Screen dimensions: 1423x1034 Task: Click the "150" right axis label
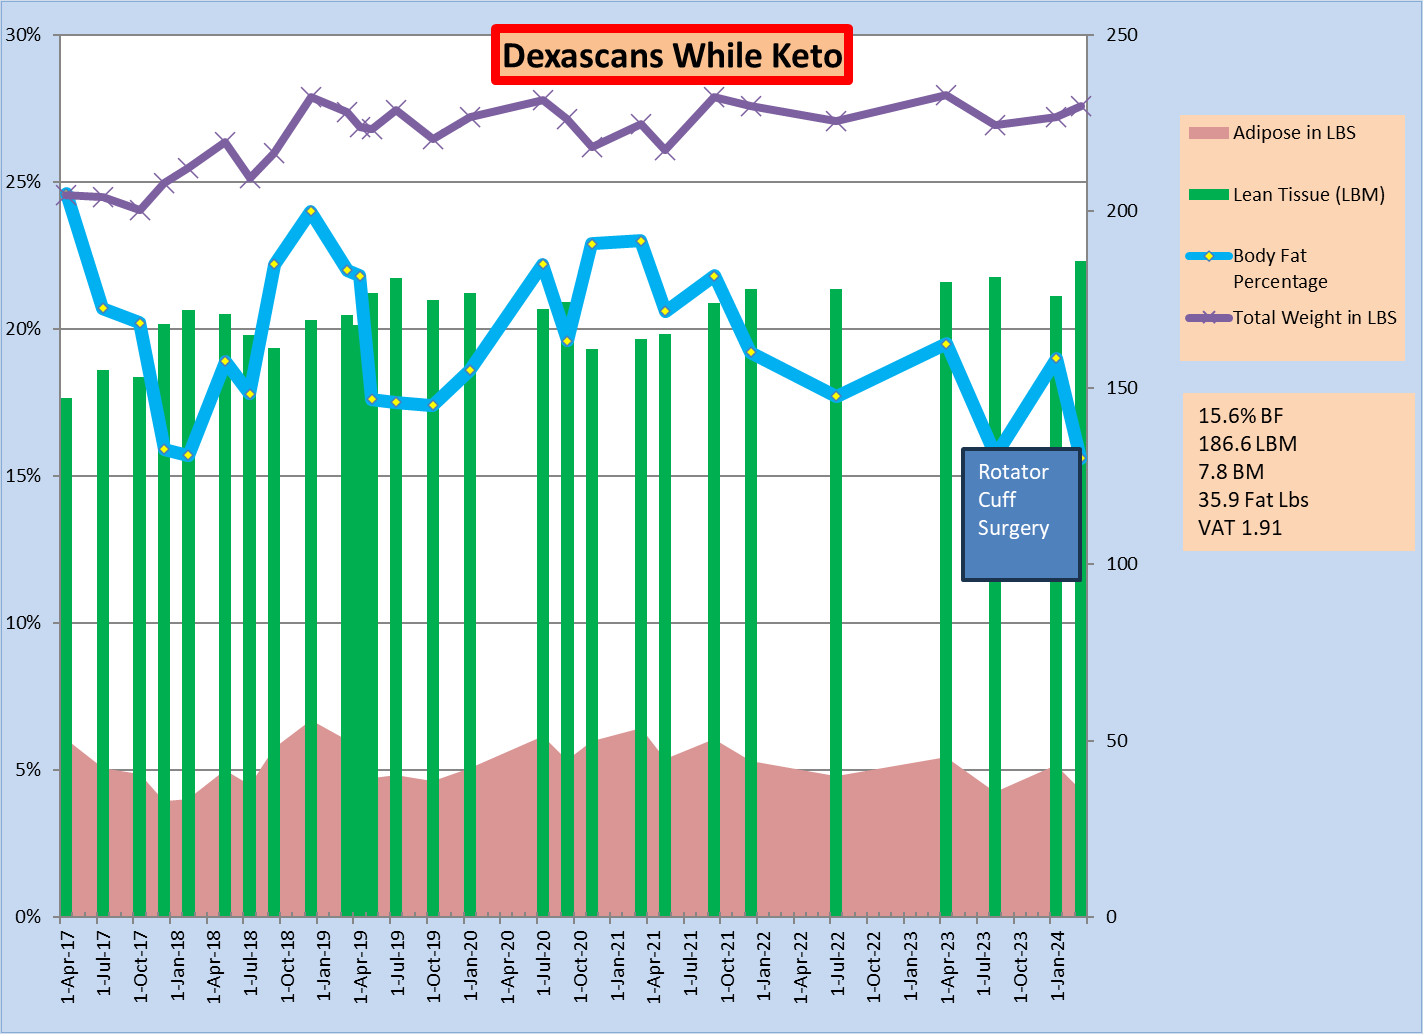(1122, 388)
